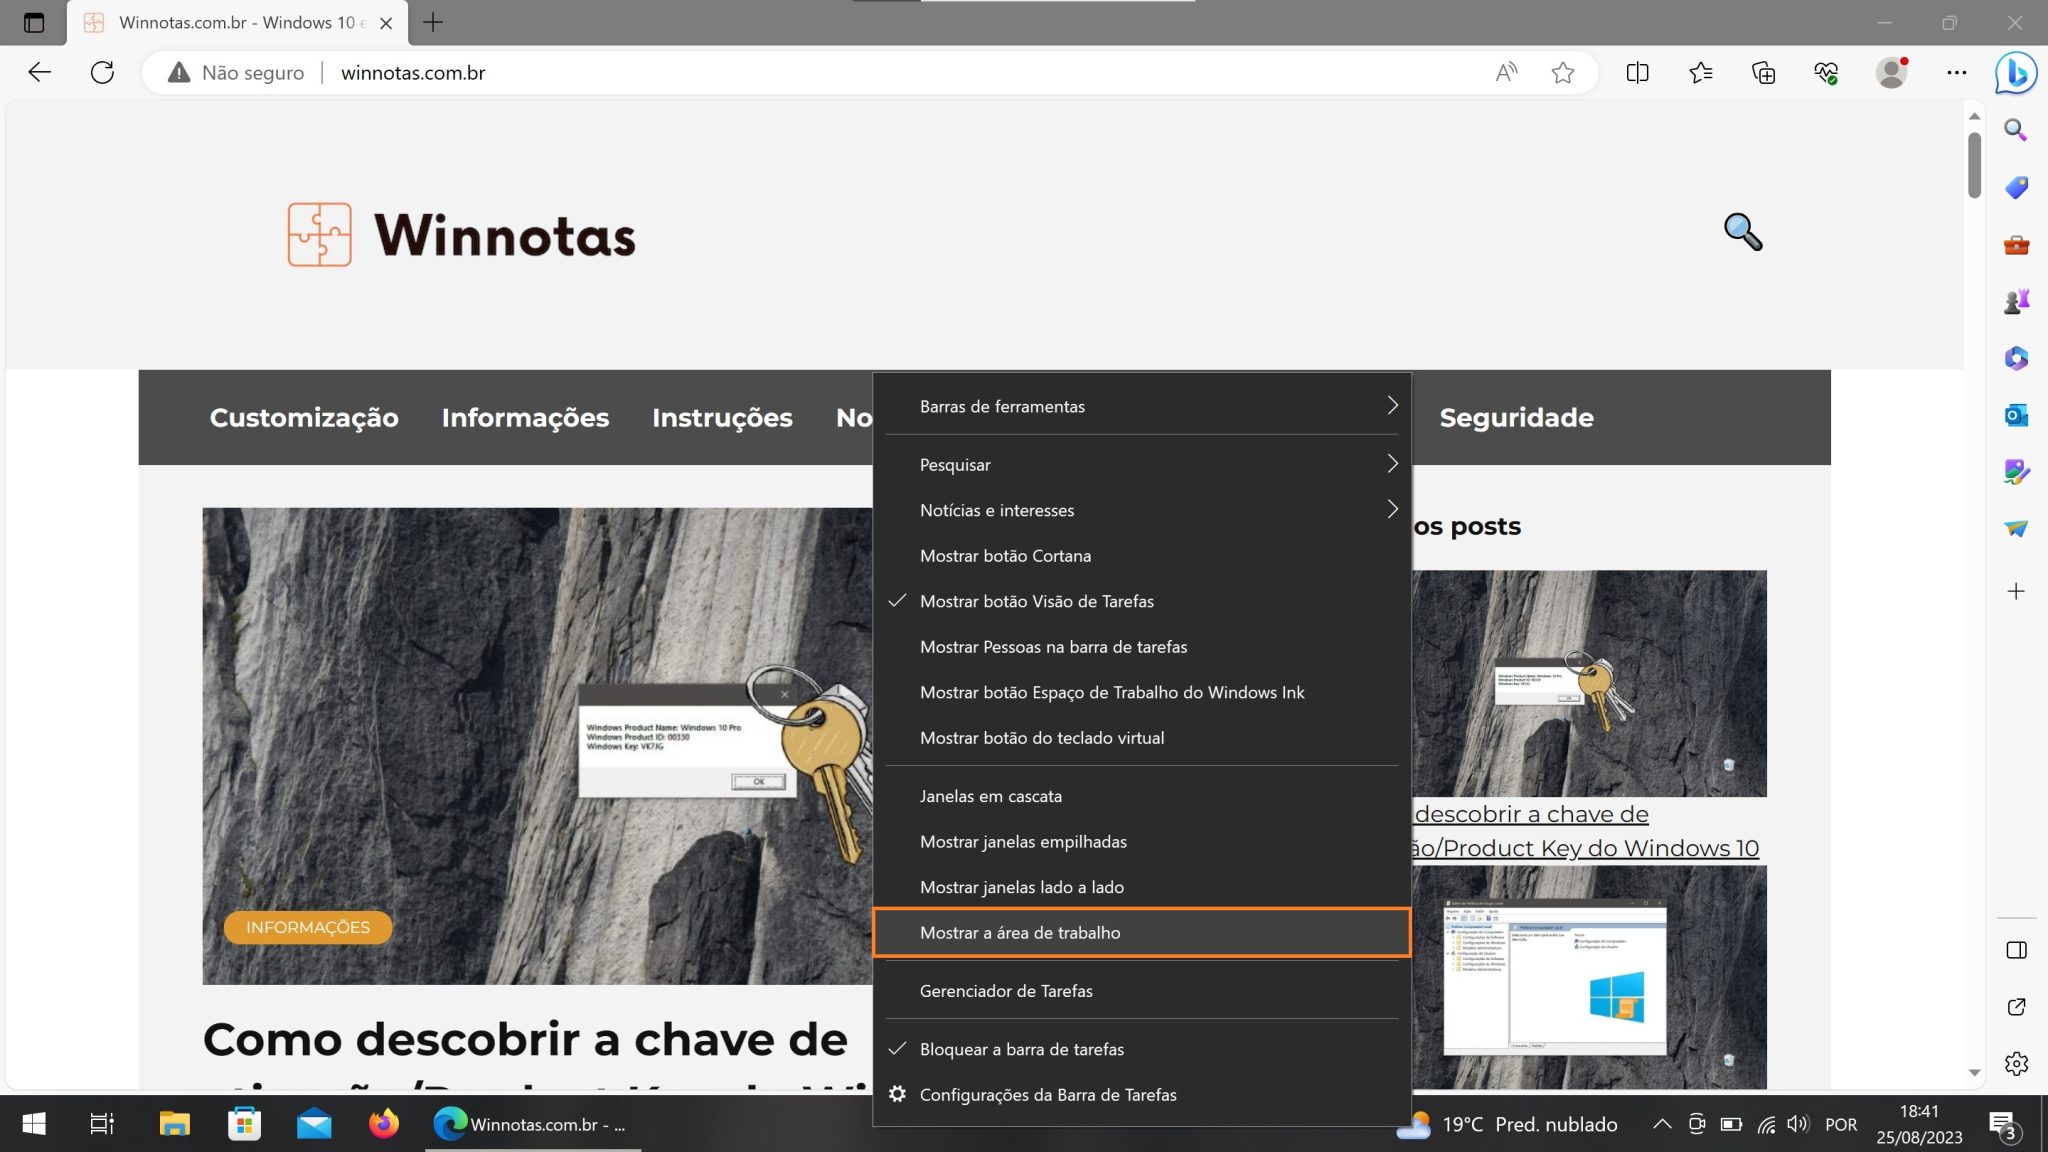Screen dimensions: 2048x1152
Task: Open the Tools sidebar panel
Action: coord(2017,242)
